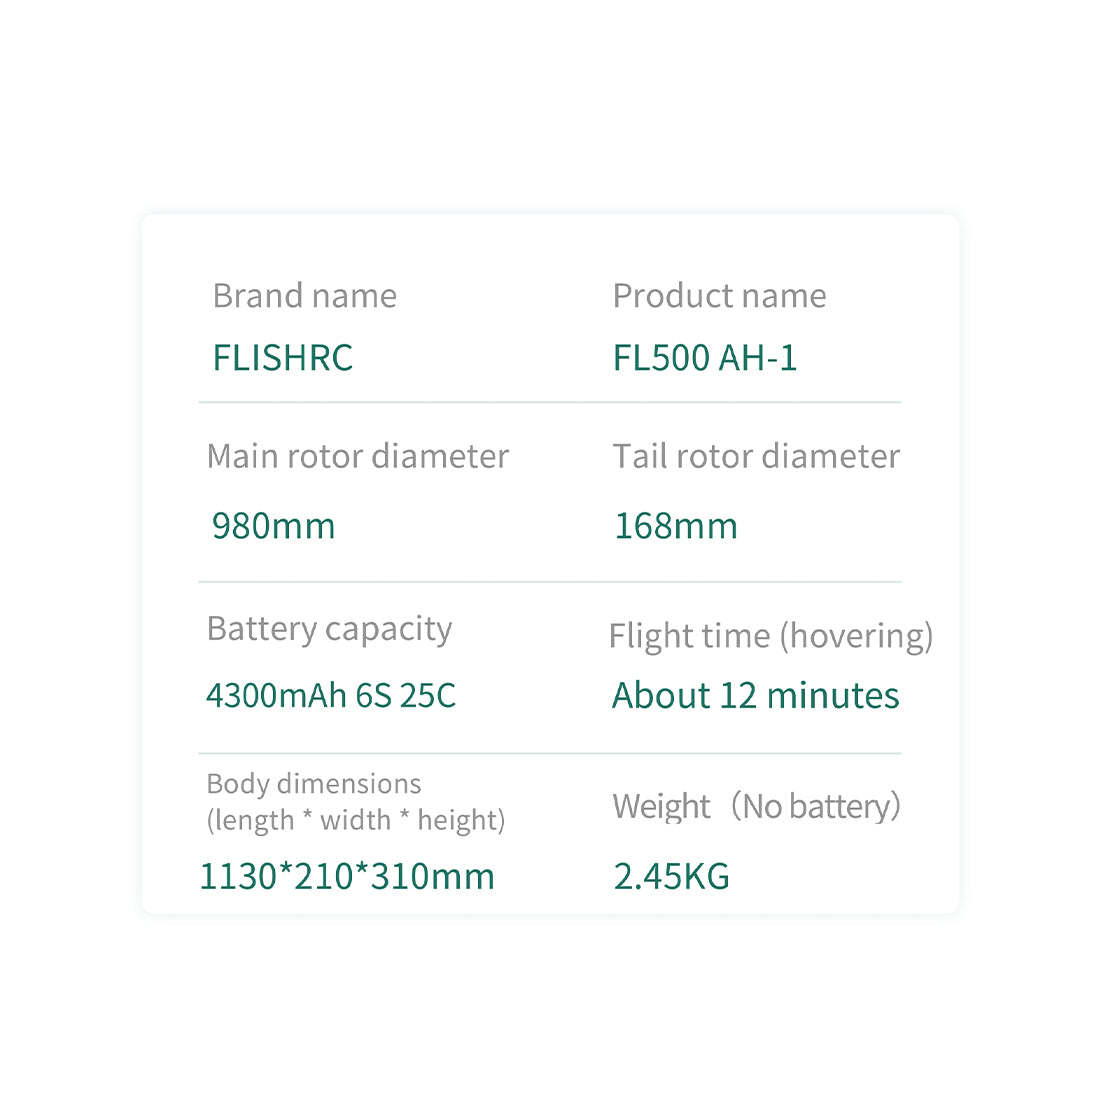Select the 168mm tail rotor value
1100x1100 pixels.
point(676,526)
